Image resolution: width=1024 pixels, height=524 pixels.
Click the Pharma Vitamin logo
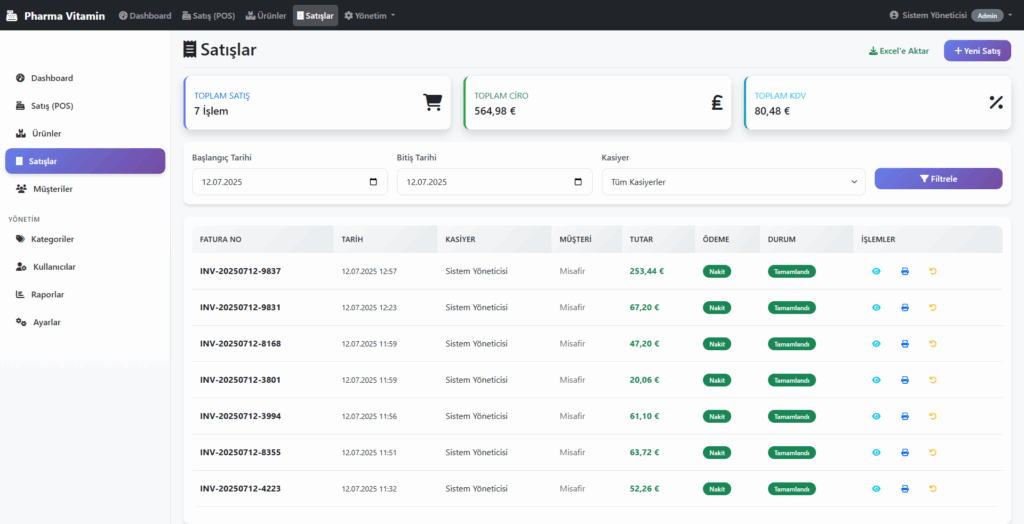click(56, 16)
